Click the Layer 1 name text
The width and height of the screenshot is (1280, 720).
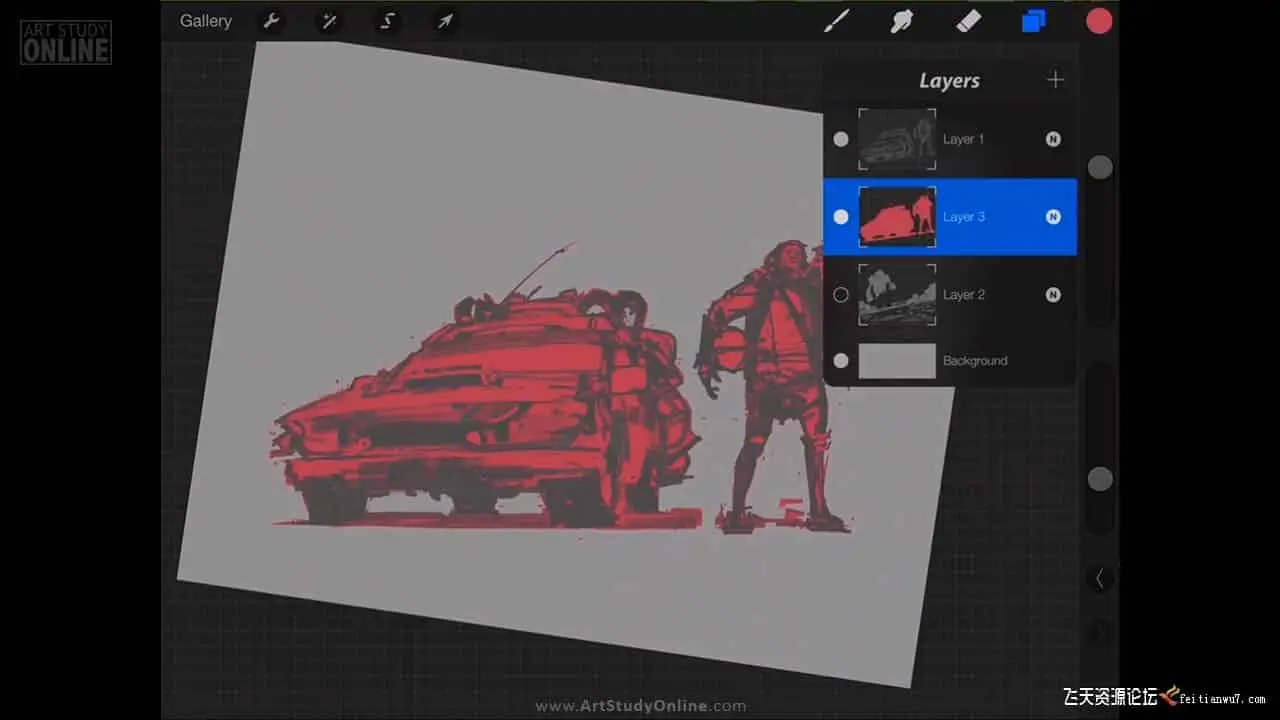coord(964,139)
